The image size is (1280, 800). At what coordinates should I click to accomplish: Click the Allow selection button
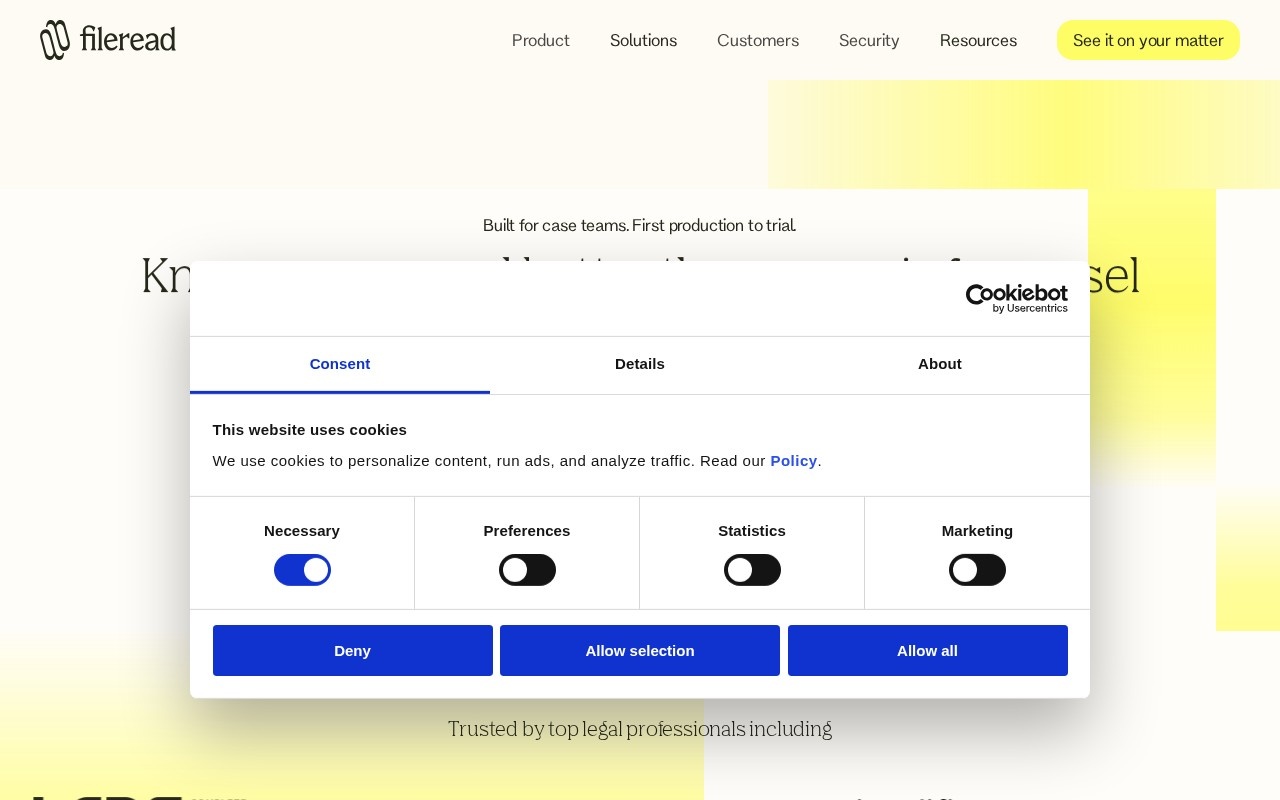pos(640,650)
